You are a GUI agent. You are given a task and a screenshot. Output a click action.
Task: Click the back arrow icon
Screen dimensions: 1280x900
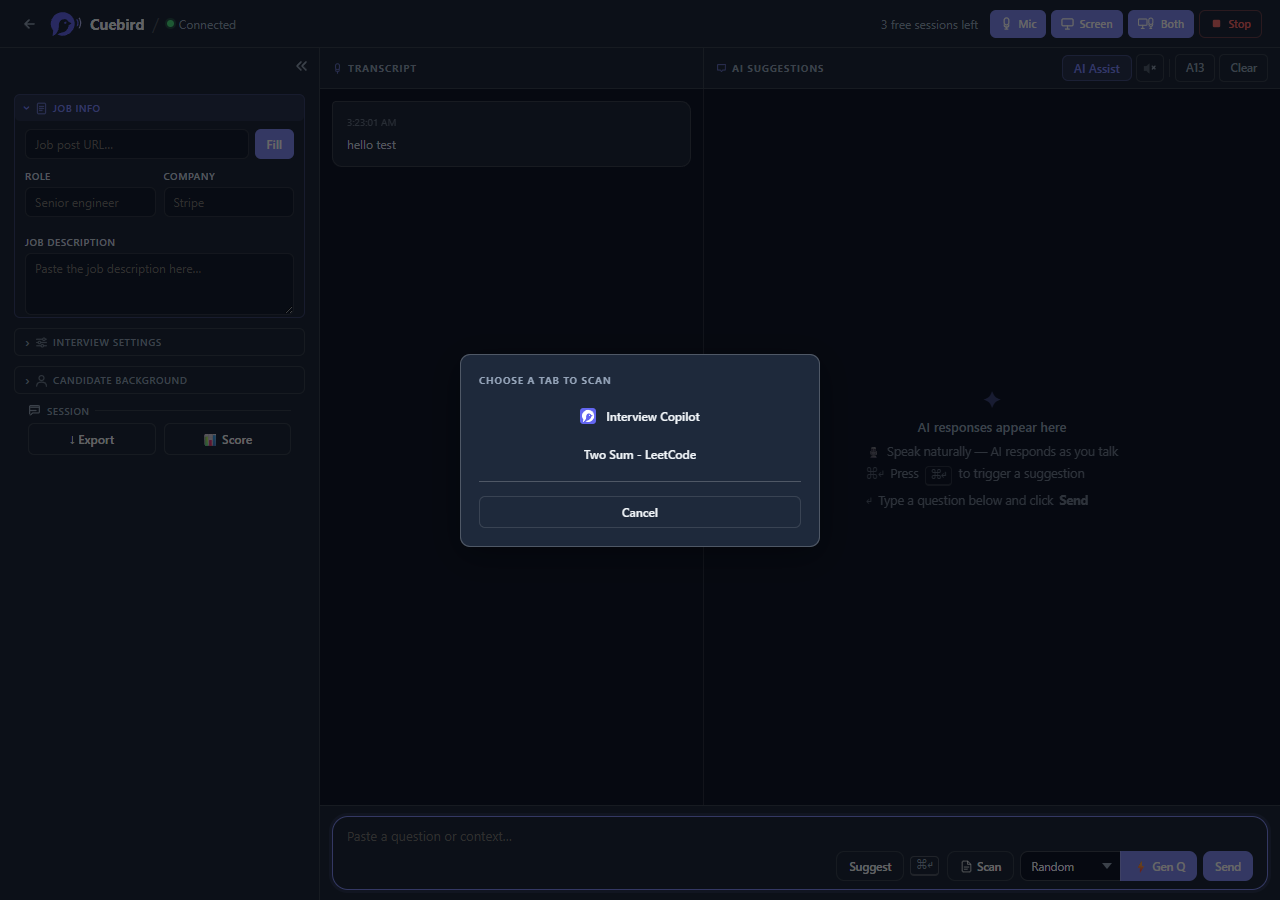pos(29,24)
